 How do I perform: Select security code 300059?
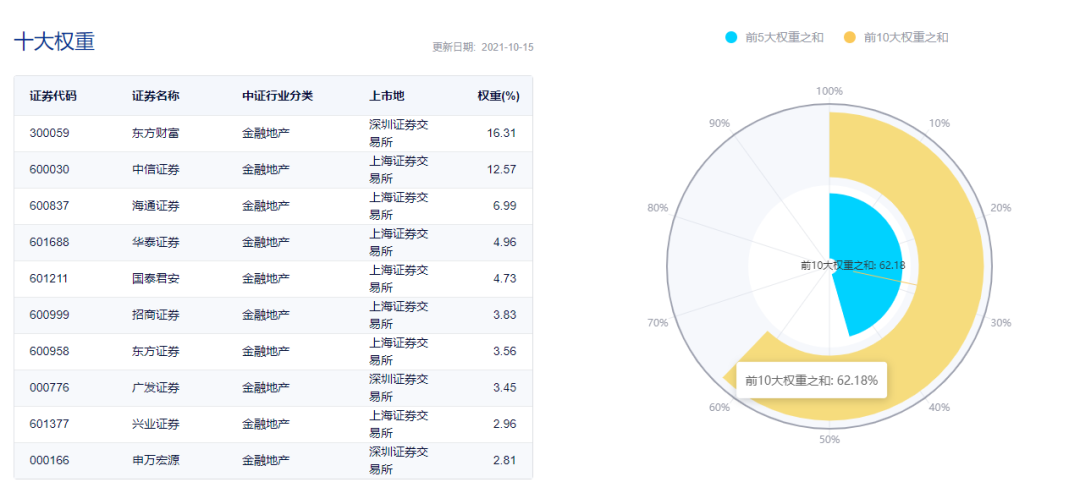pyautogui.click(x=50, y=133)
